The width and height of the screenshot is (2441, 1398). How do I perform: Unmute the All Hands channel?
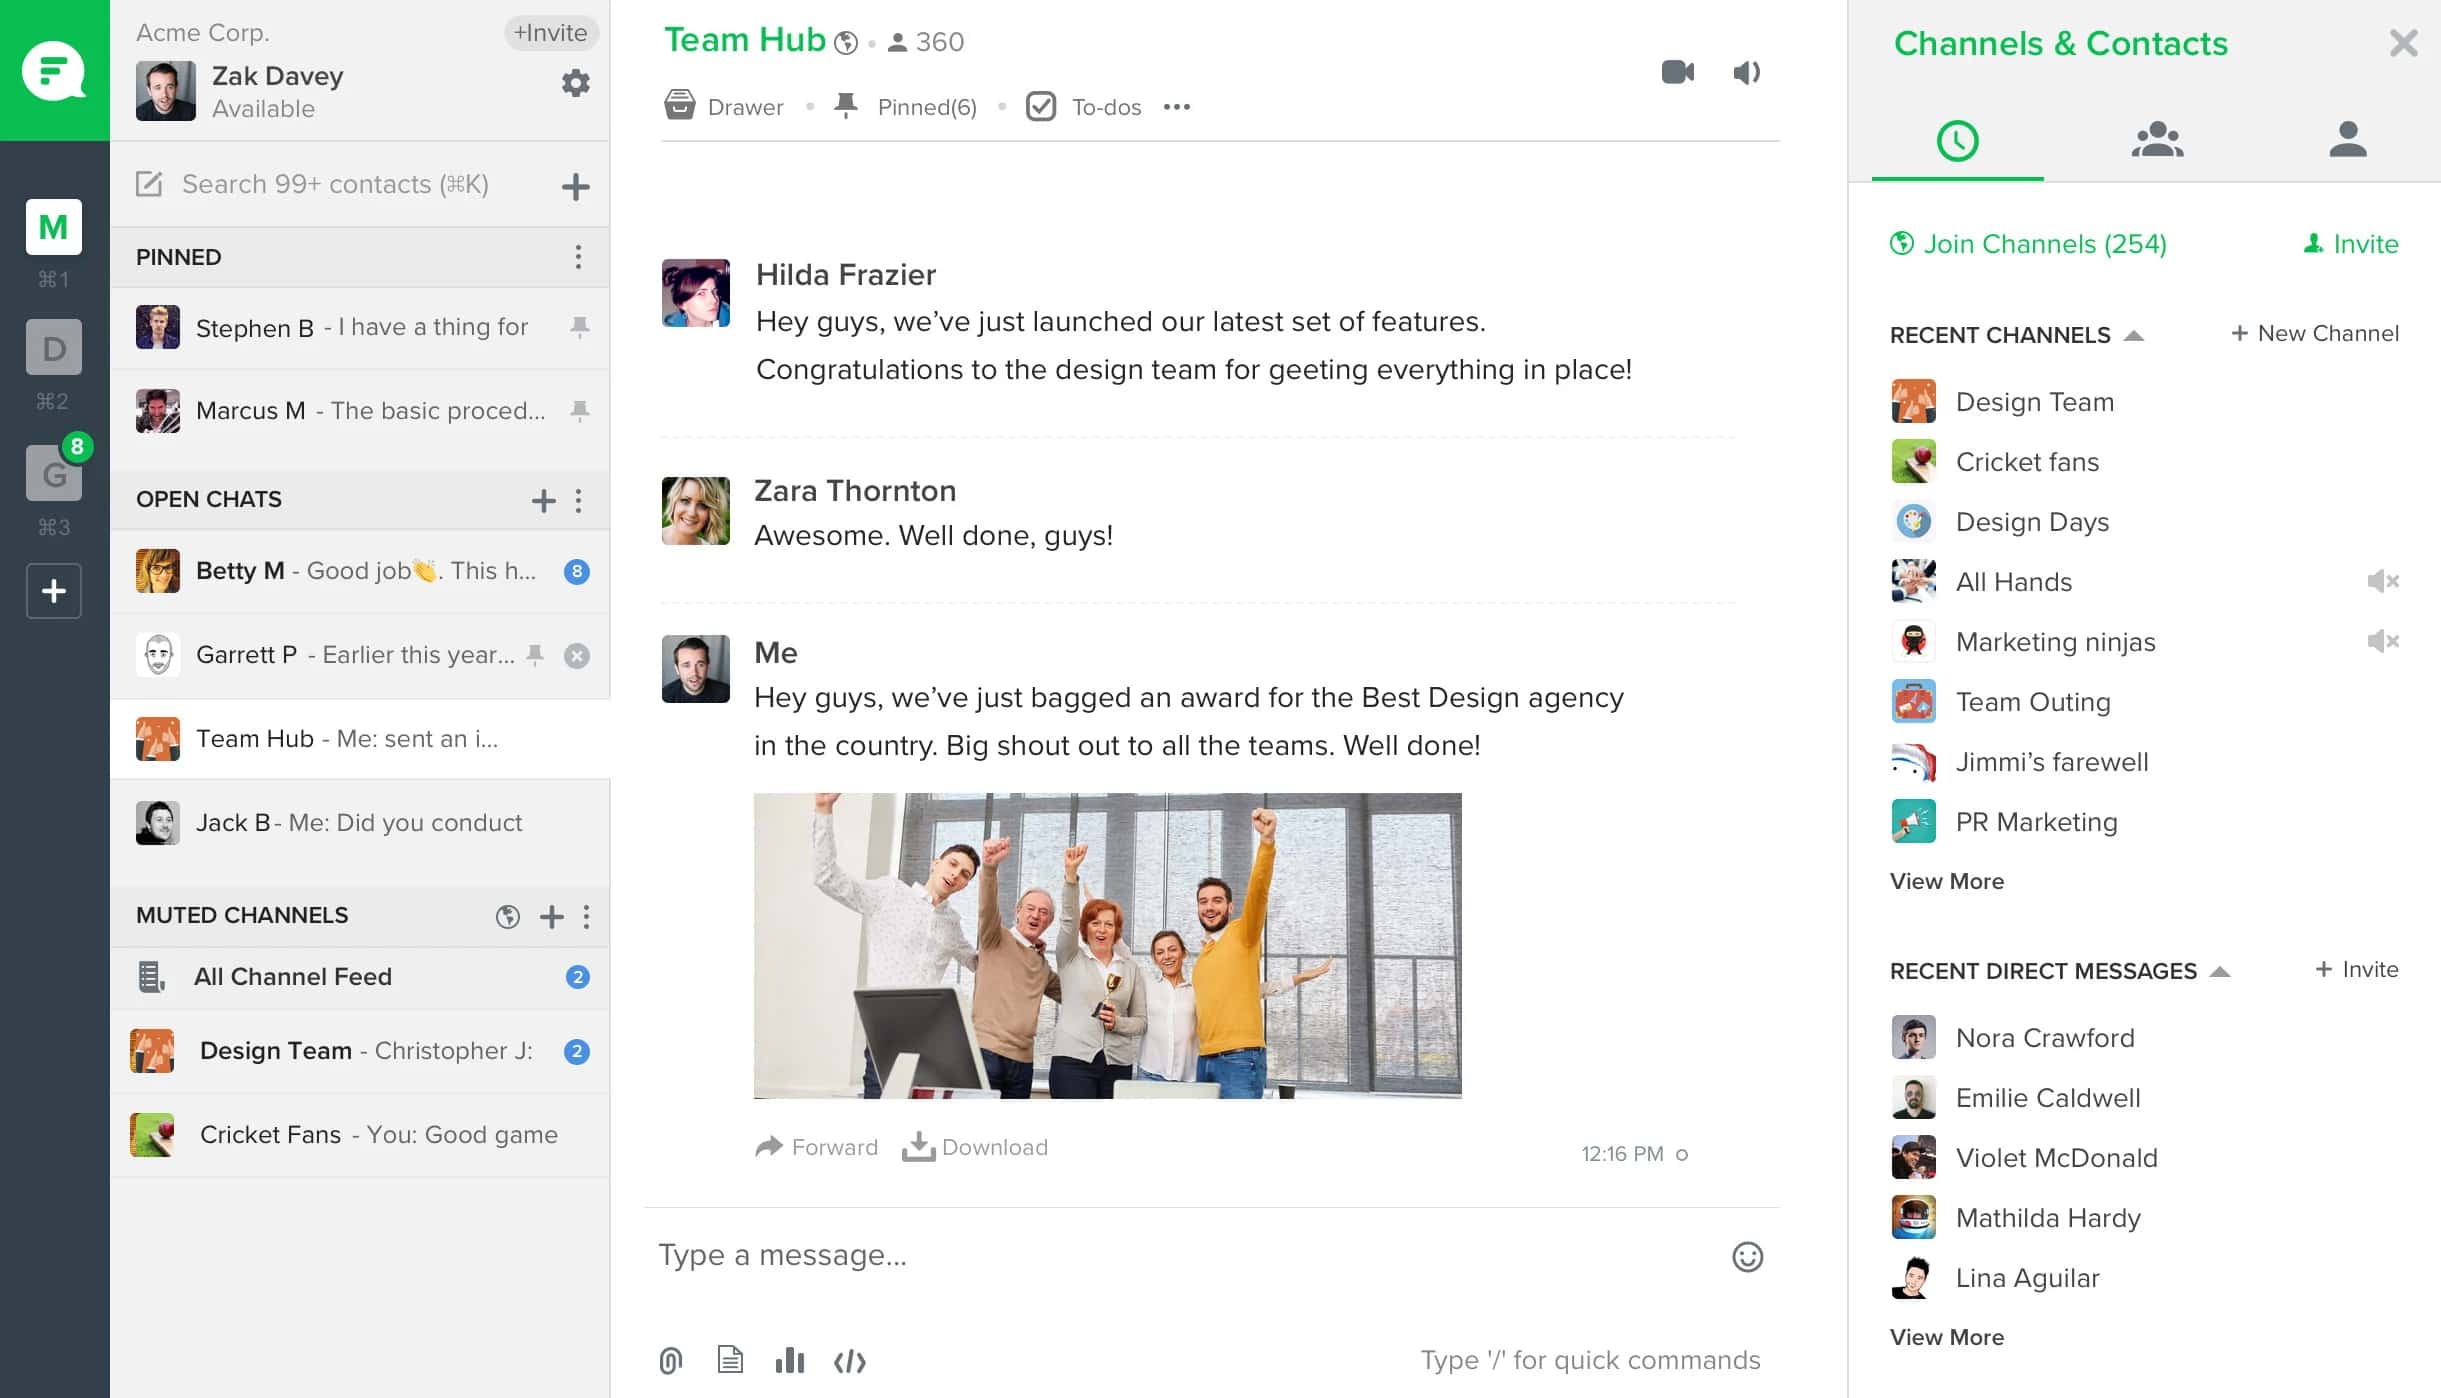pos(2382,581)
